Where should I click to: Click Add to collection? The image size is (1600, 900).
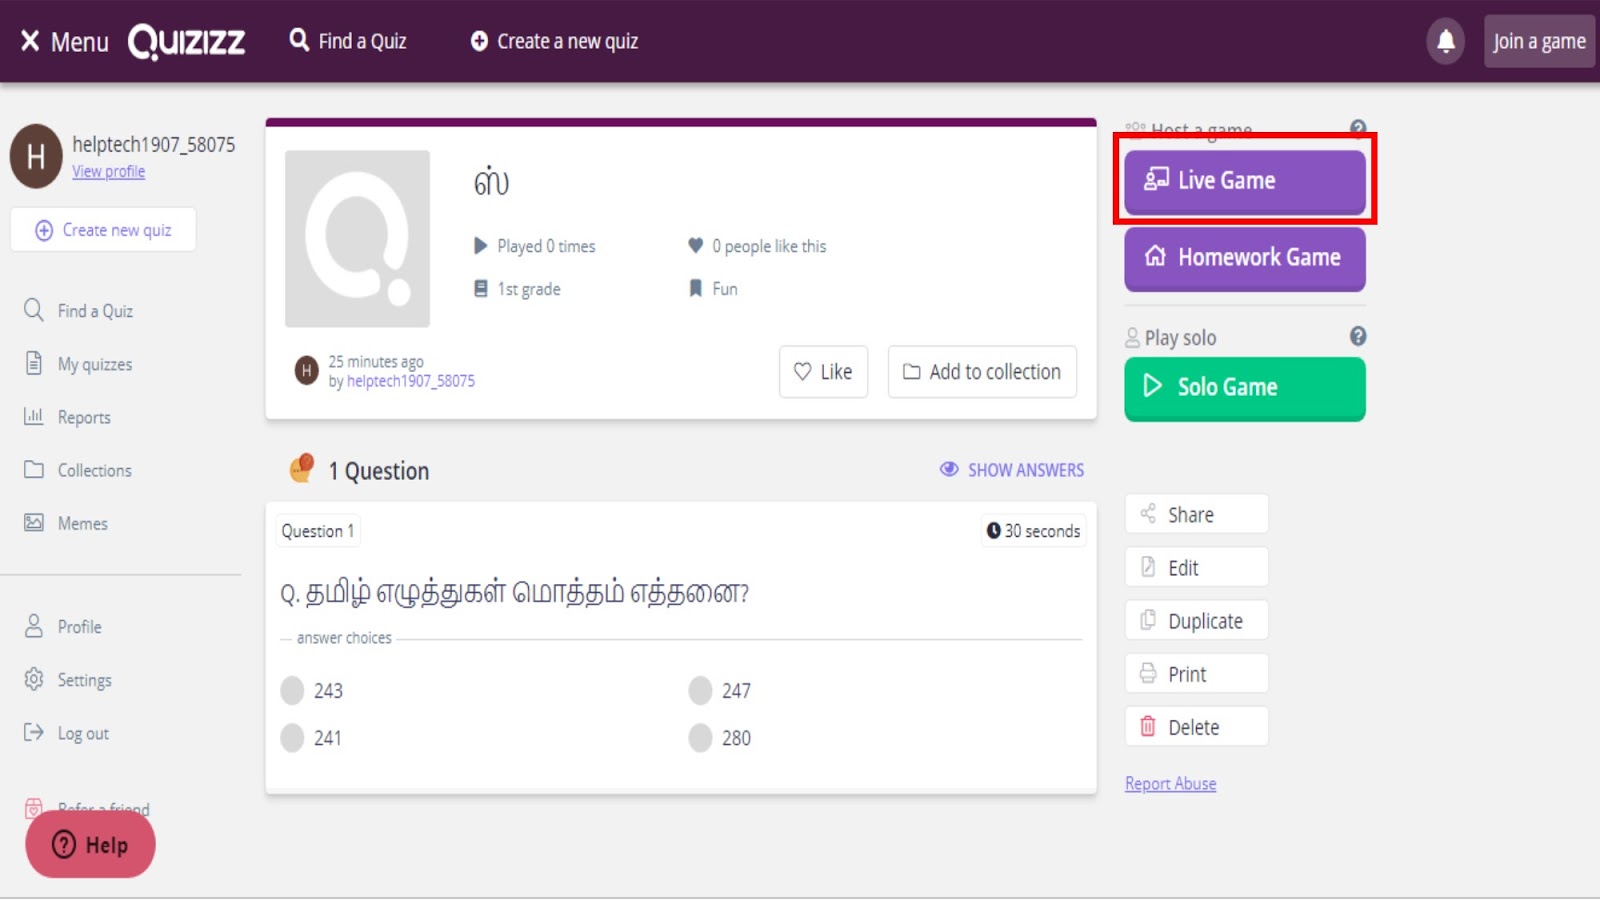click(982, 372)
